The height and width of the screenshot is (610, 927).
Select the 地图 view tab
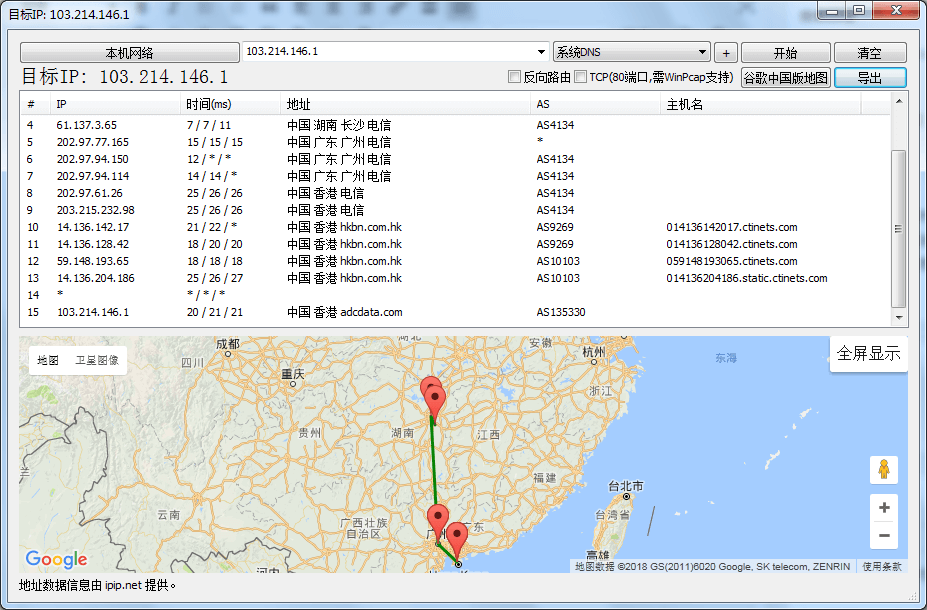[46, 360]
